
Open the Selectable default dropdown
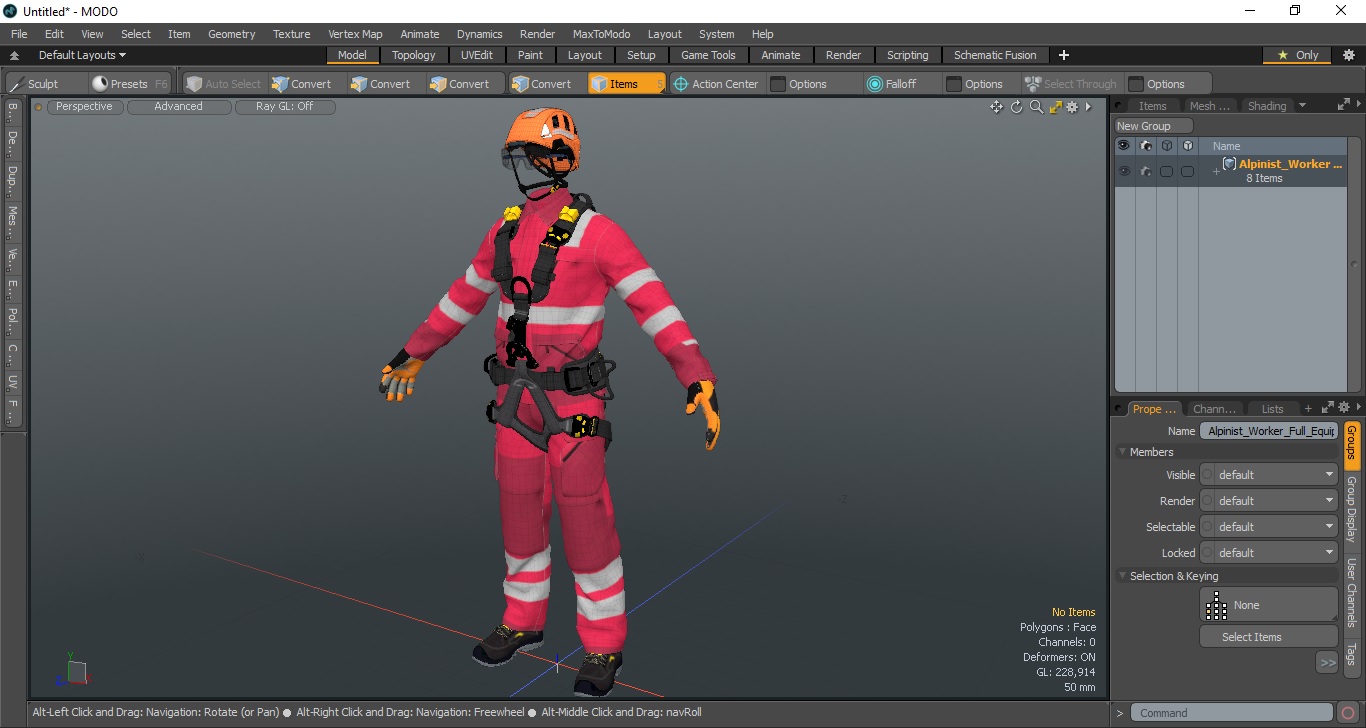(x=1276, y=527)
